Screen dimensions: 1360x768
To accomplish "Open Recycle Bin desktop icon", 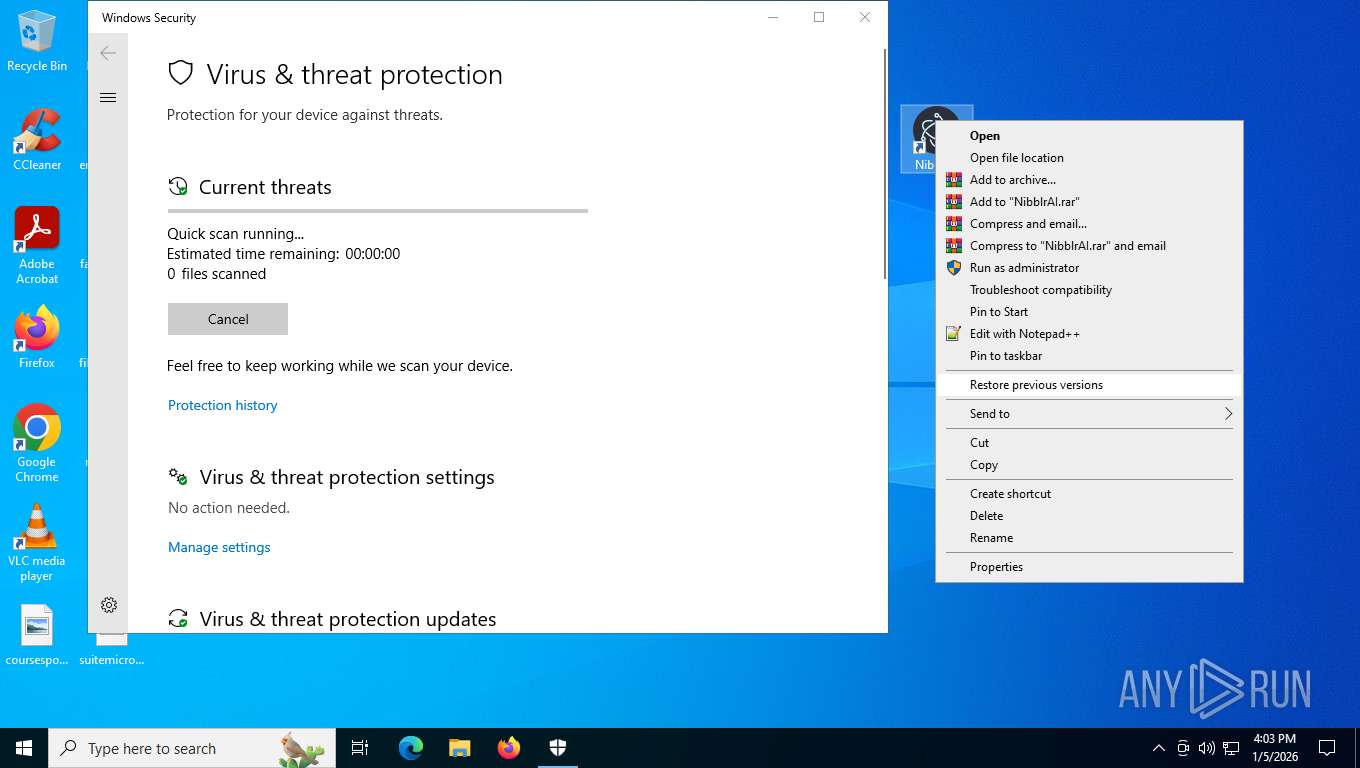I will pyautogui.click(x=37, y=42).
